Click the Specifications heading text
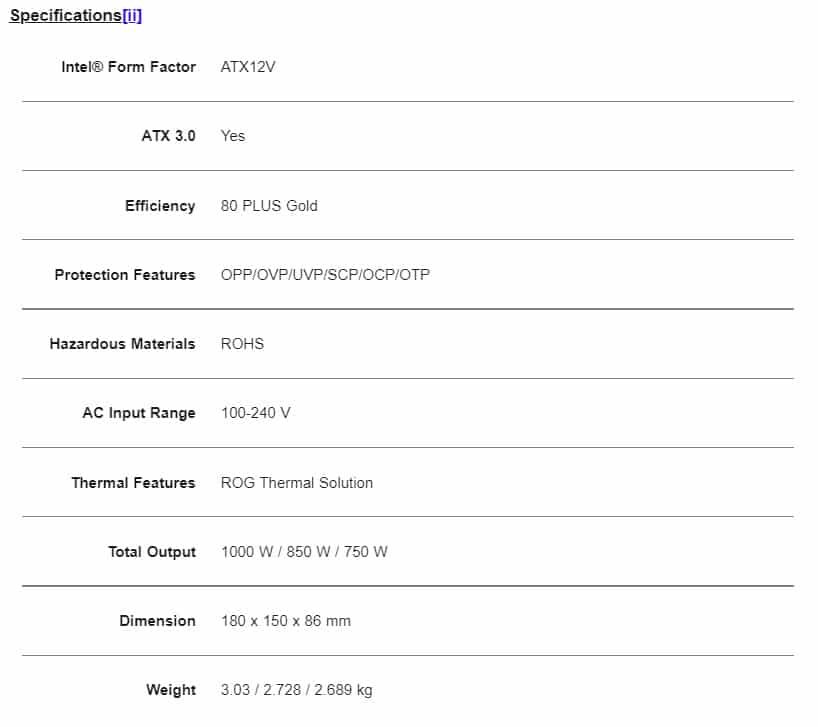The height and width of the screenshot is (727, 818). tap(65, 16)
